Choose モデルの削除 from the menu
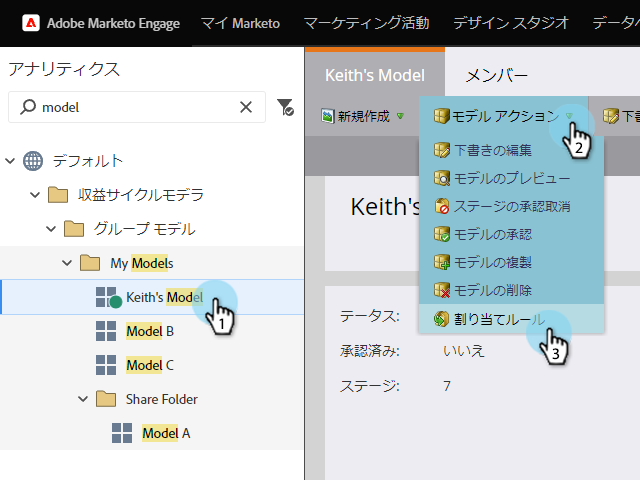The width and height of the screenshot is (640, 480). (x=511, y=290)
